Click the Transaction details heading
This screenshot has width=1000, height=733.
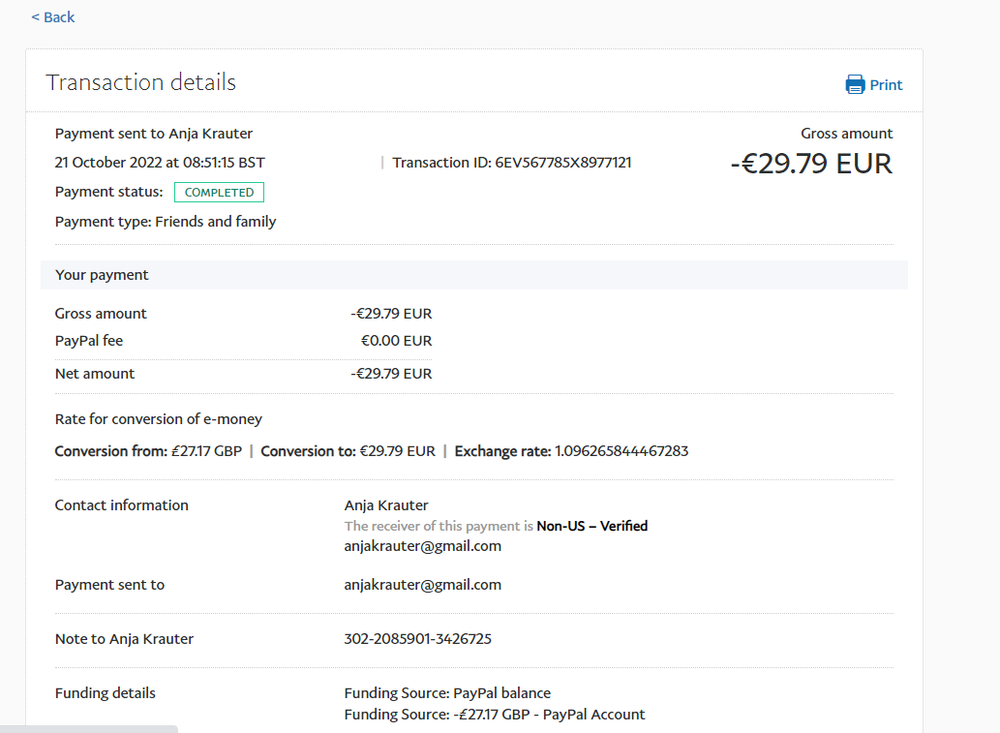[141, 82]
